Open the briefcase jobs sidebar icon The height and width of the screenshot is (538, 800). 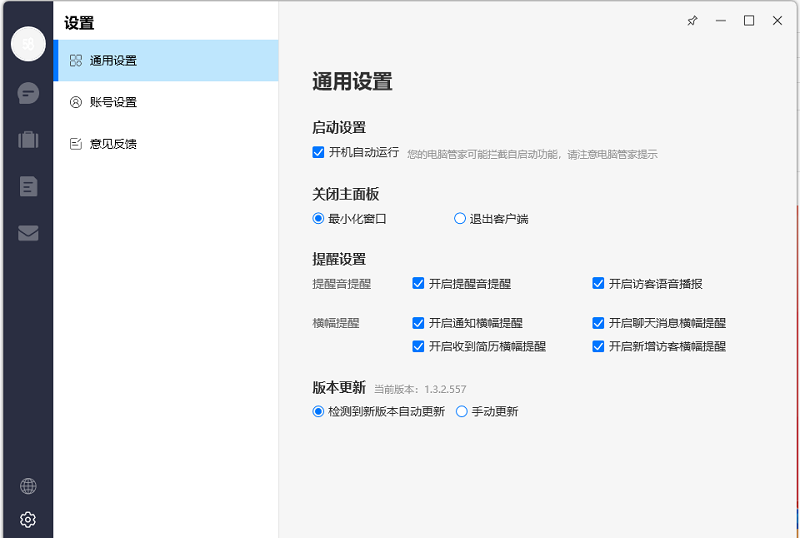click(28, 140)
